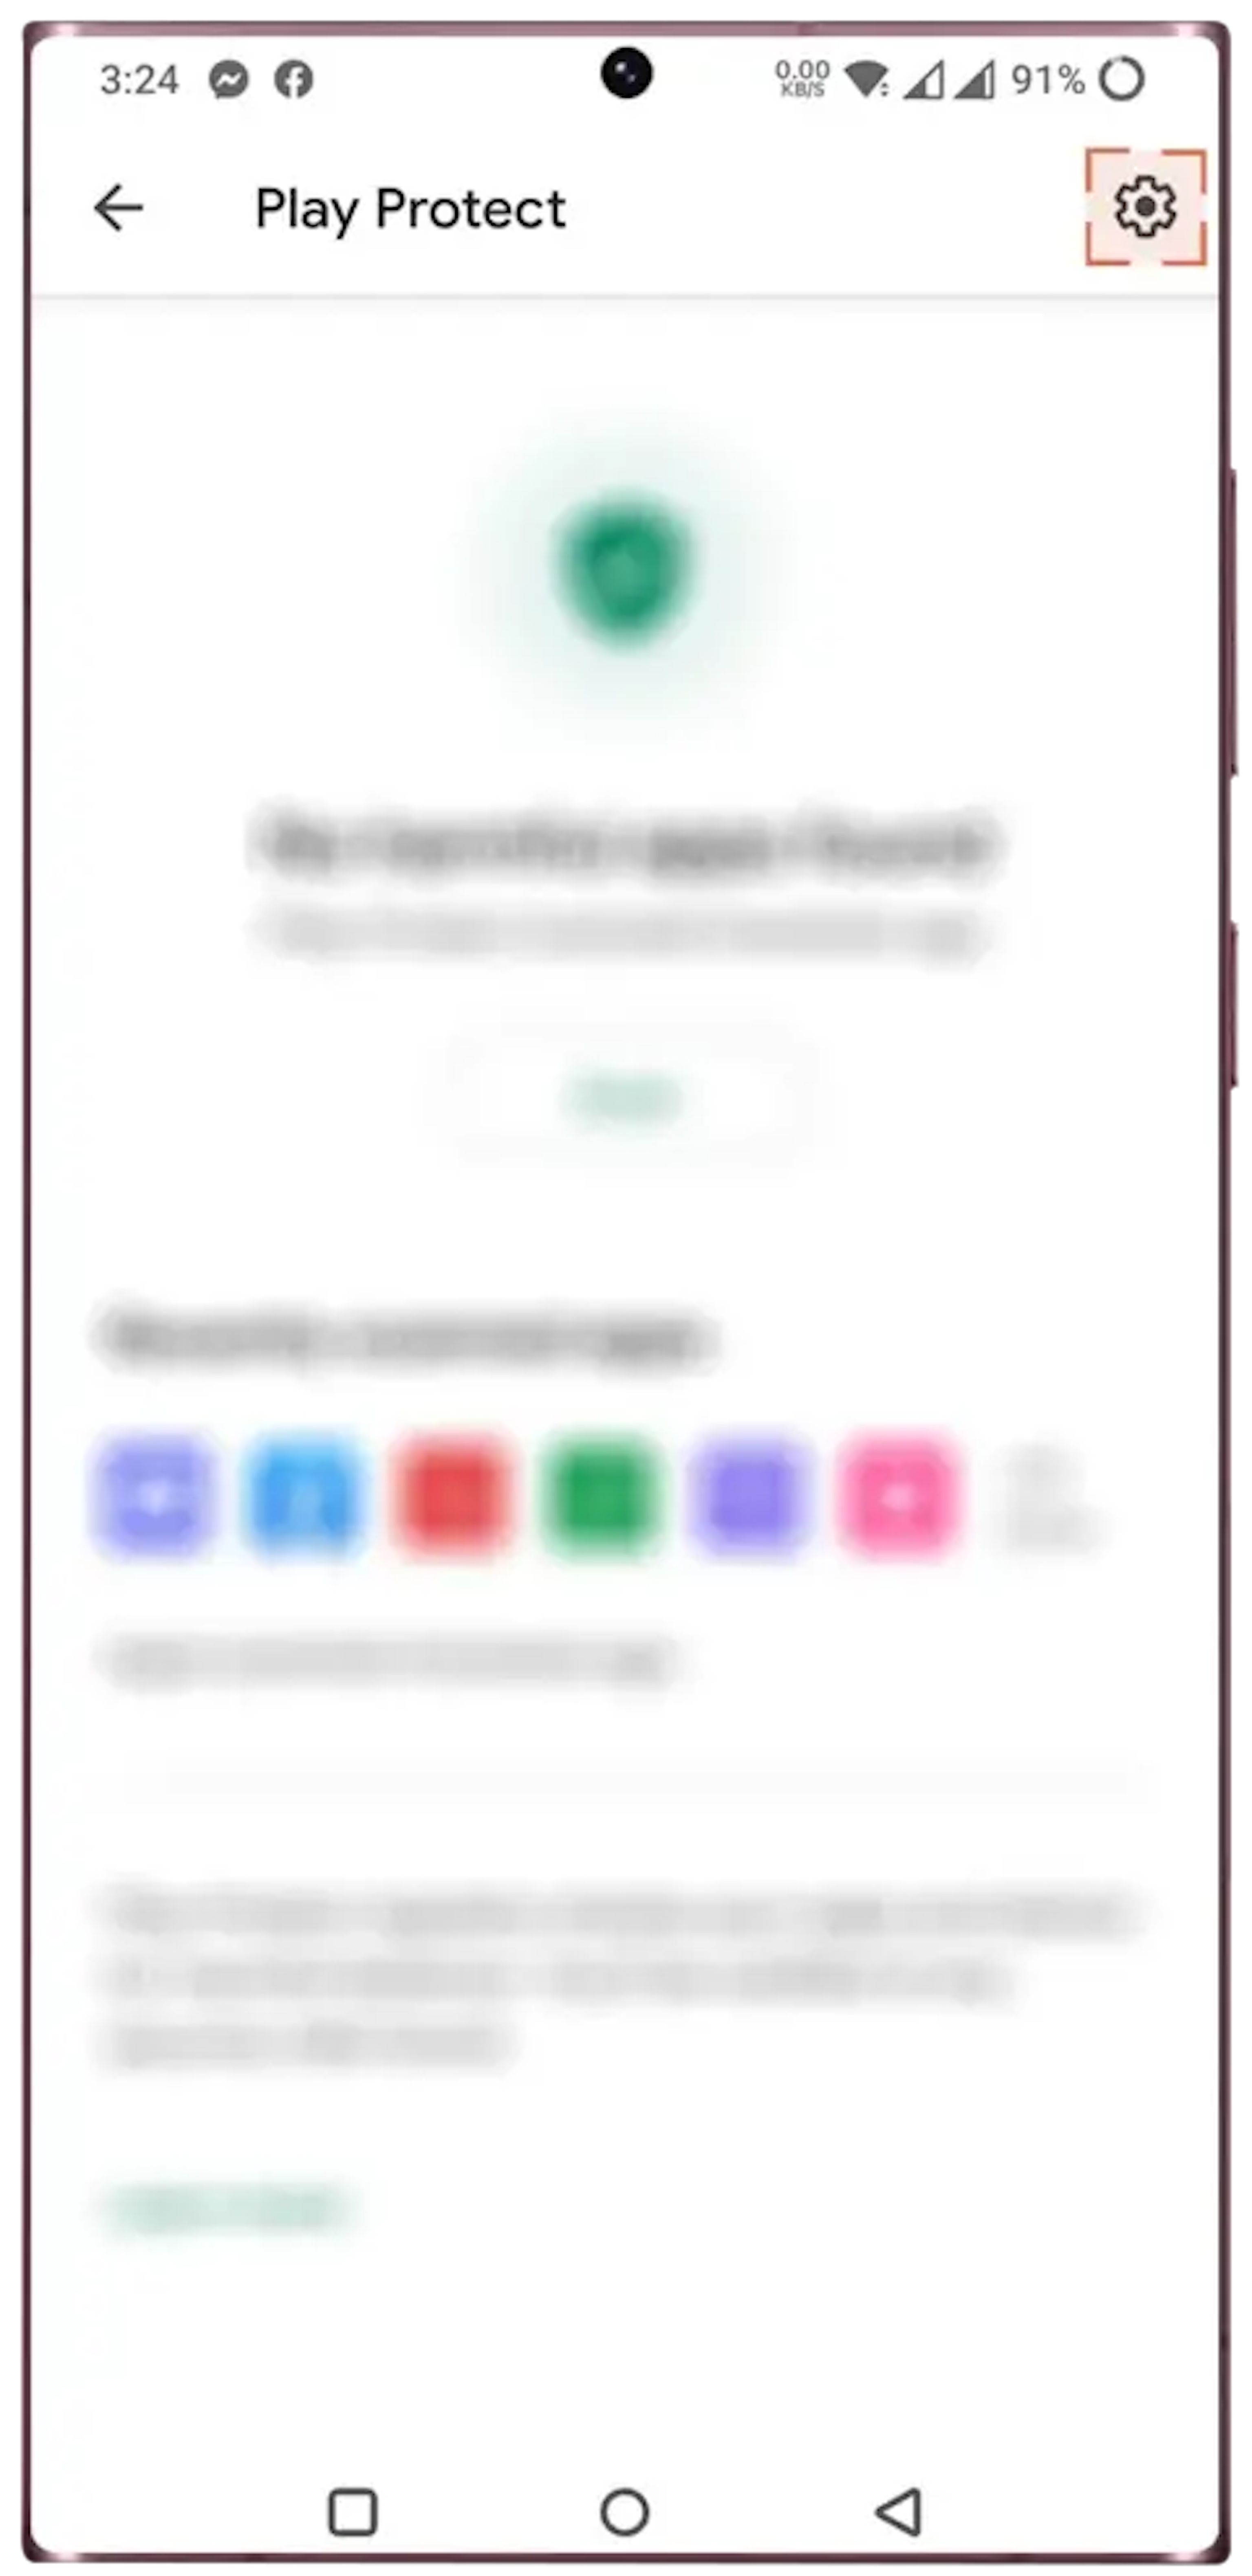Toggle harmful app detection setting

point(1145,205)
